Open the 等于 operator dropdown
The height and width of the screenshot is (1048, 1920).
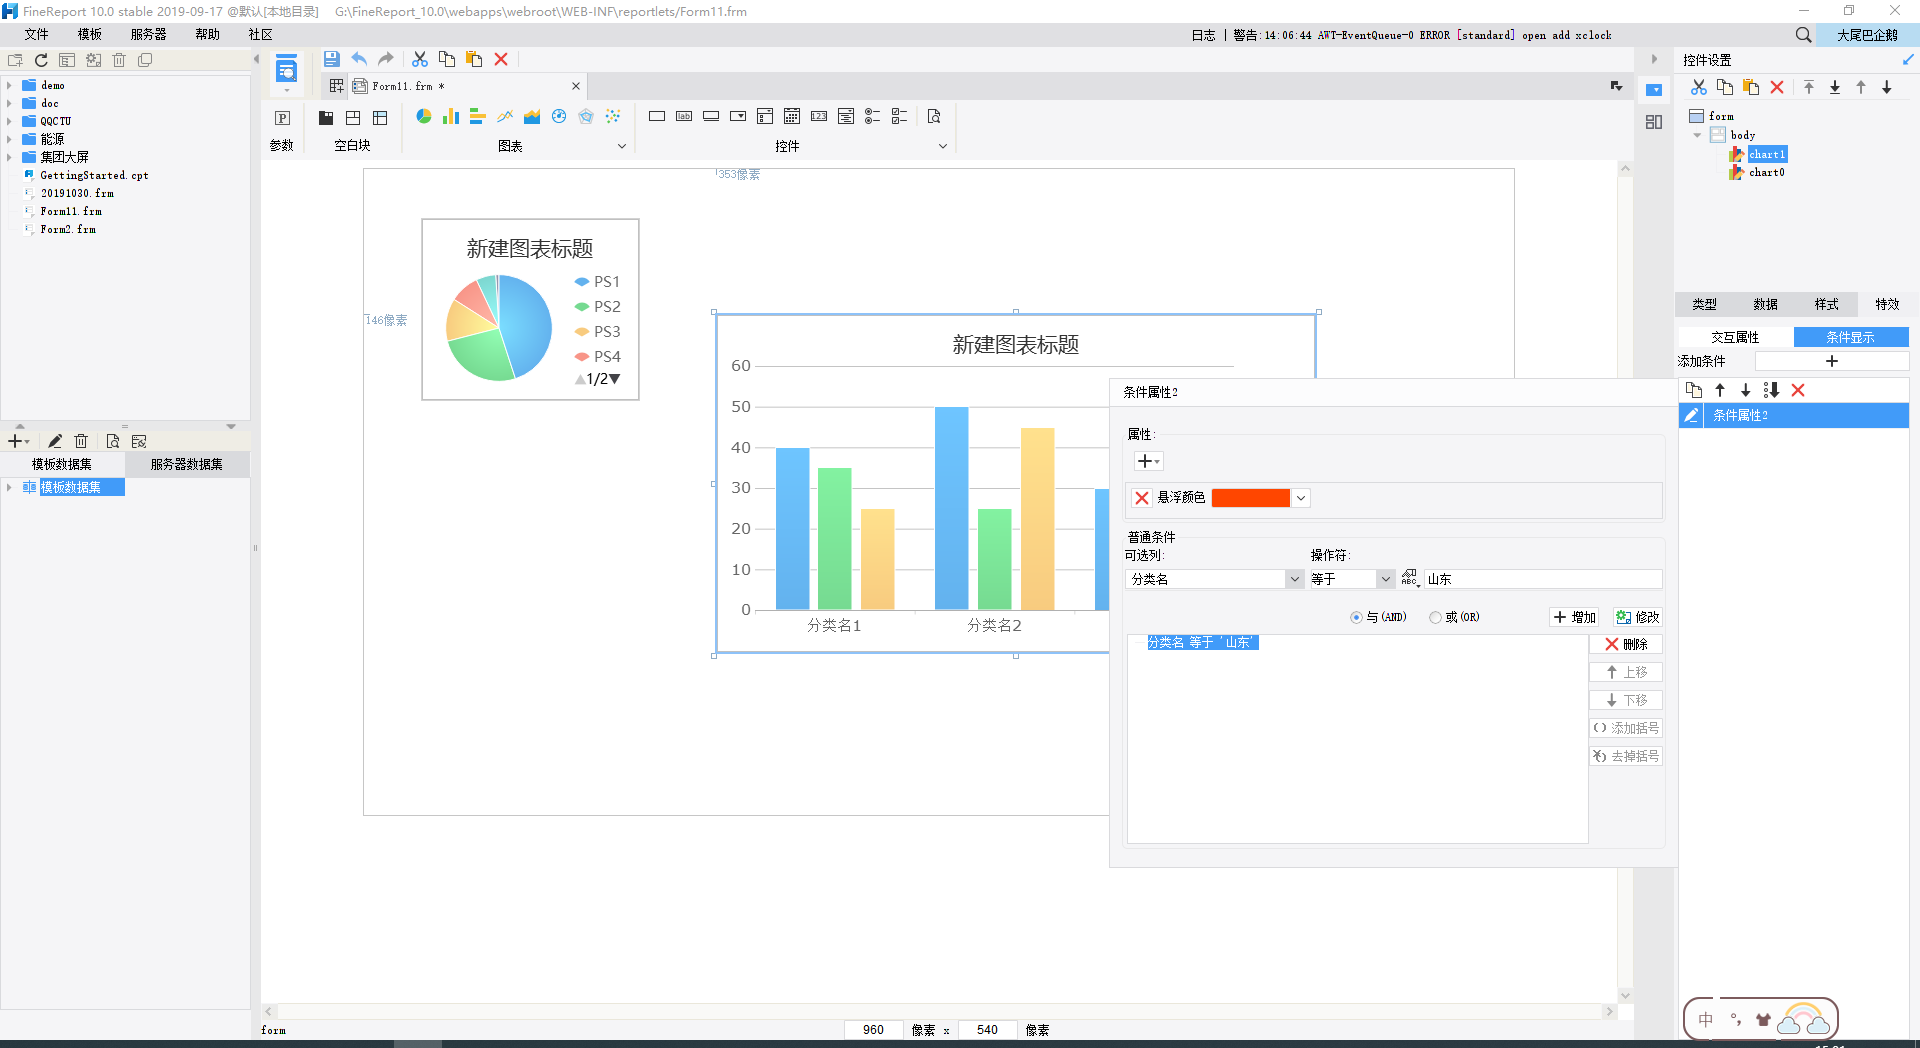(1385, 579)
